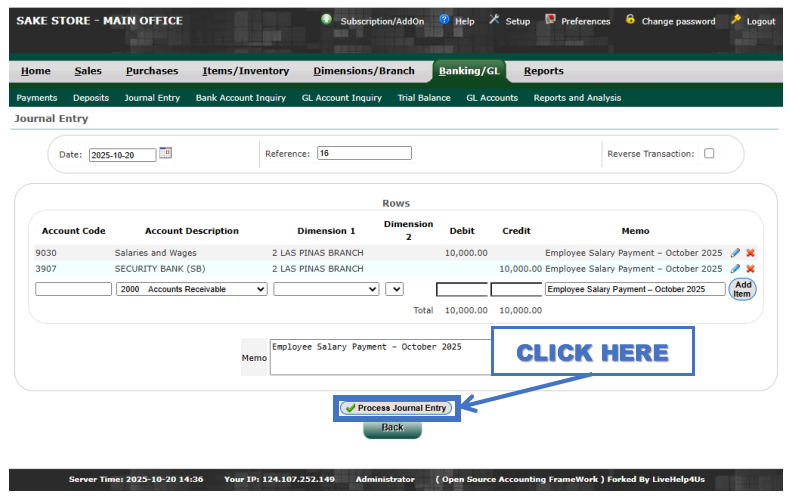
Task: Expand the Account Description dropdown
Action: tap(192, 289)
